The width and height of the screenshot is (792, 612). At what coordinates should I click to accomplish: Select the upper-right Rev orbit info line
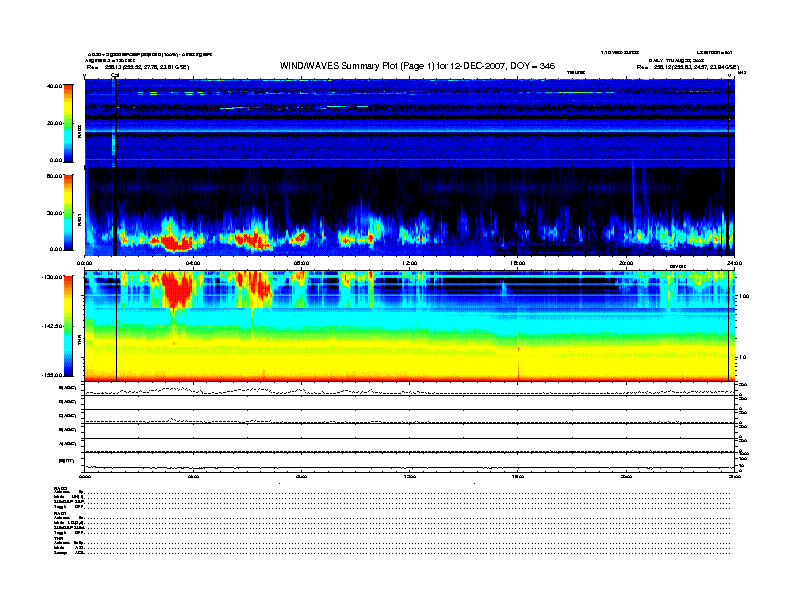[687, 67]
